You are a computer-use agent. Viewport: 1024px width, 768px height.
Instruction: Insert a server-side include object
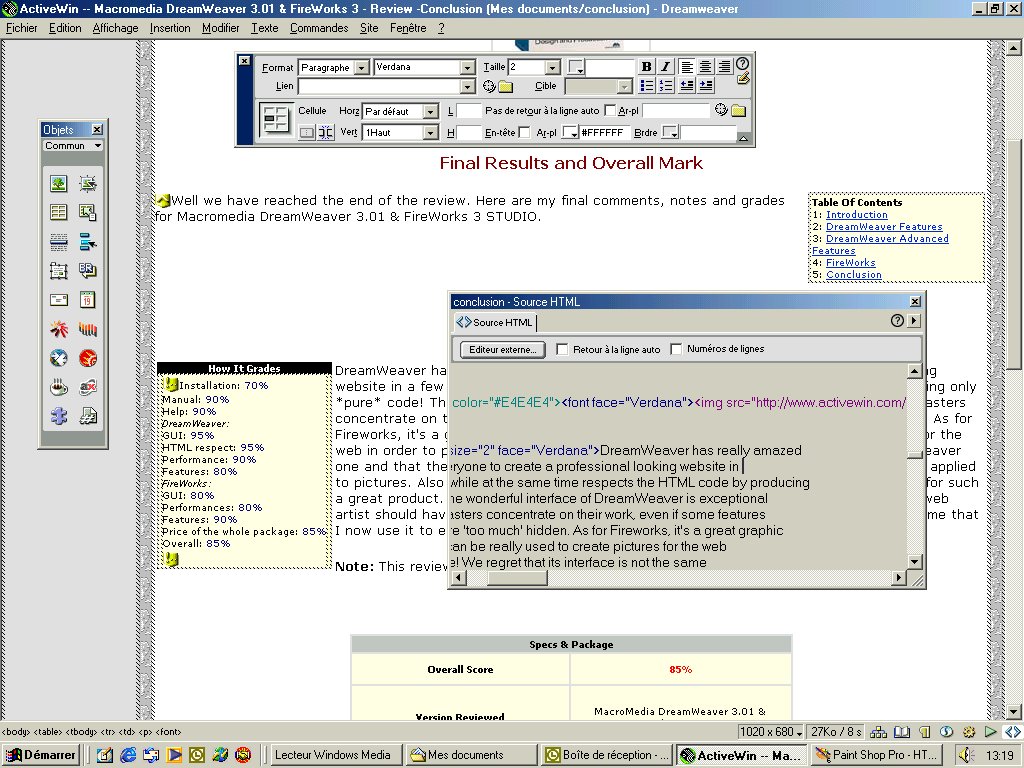pyautogui.click(x=88, y=416)
